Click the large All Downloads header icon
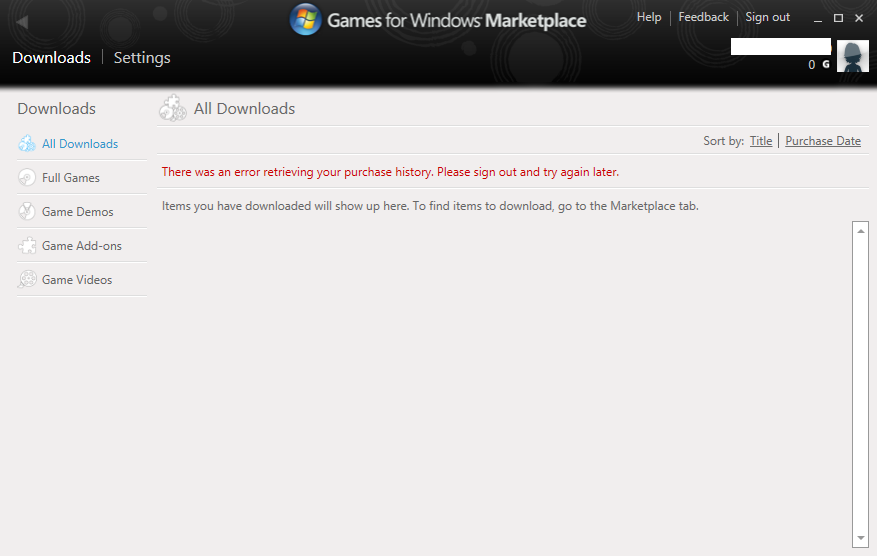Screen dimensions: 877x556 coord(172,109)
